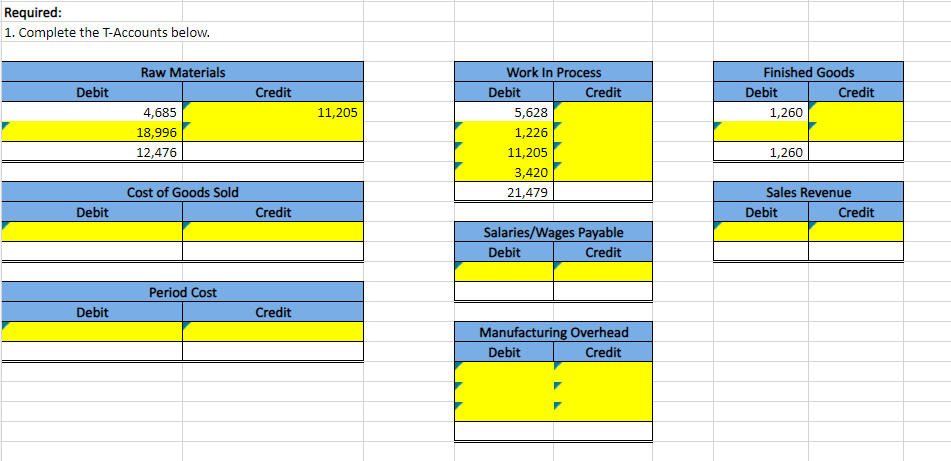
Task: Select the Cost of Goods Sold credit cell
Action: tap(273, 231)
